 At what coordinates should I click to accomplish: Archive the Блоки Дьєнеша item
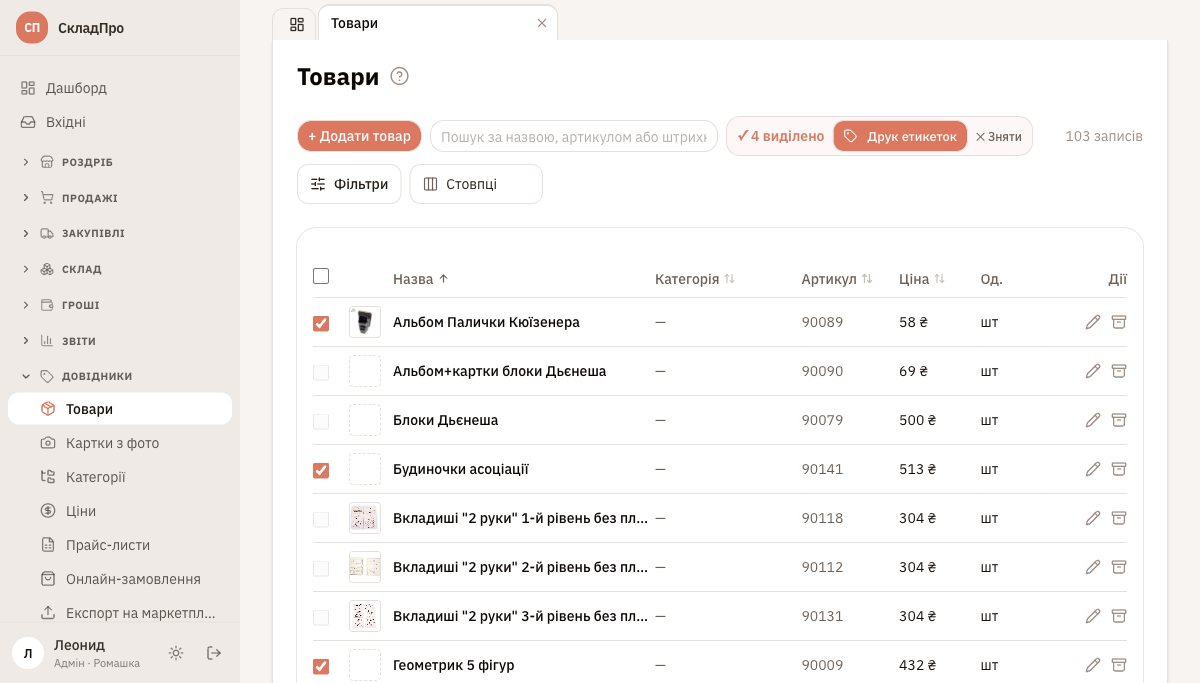click(x=1119, y=420)
